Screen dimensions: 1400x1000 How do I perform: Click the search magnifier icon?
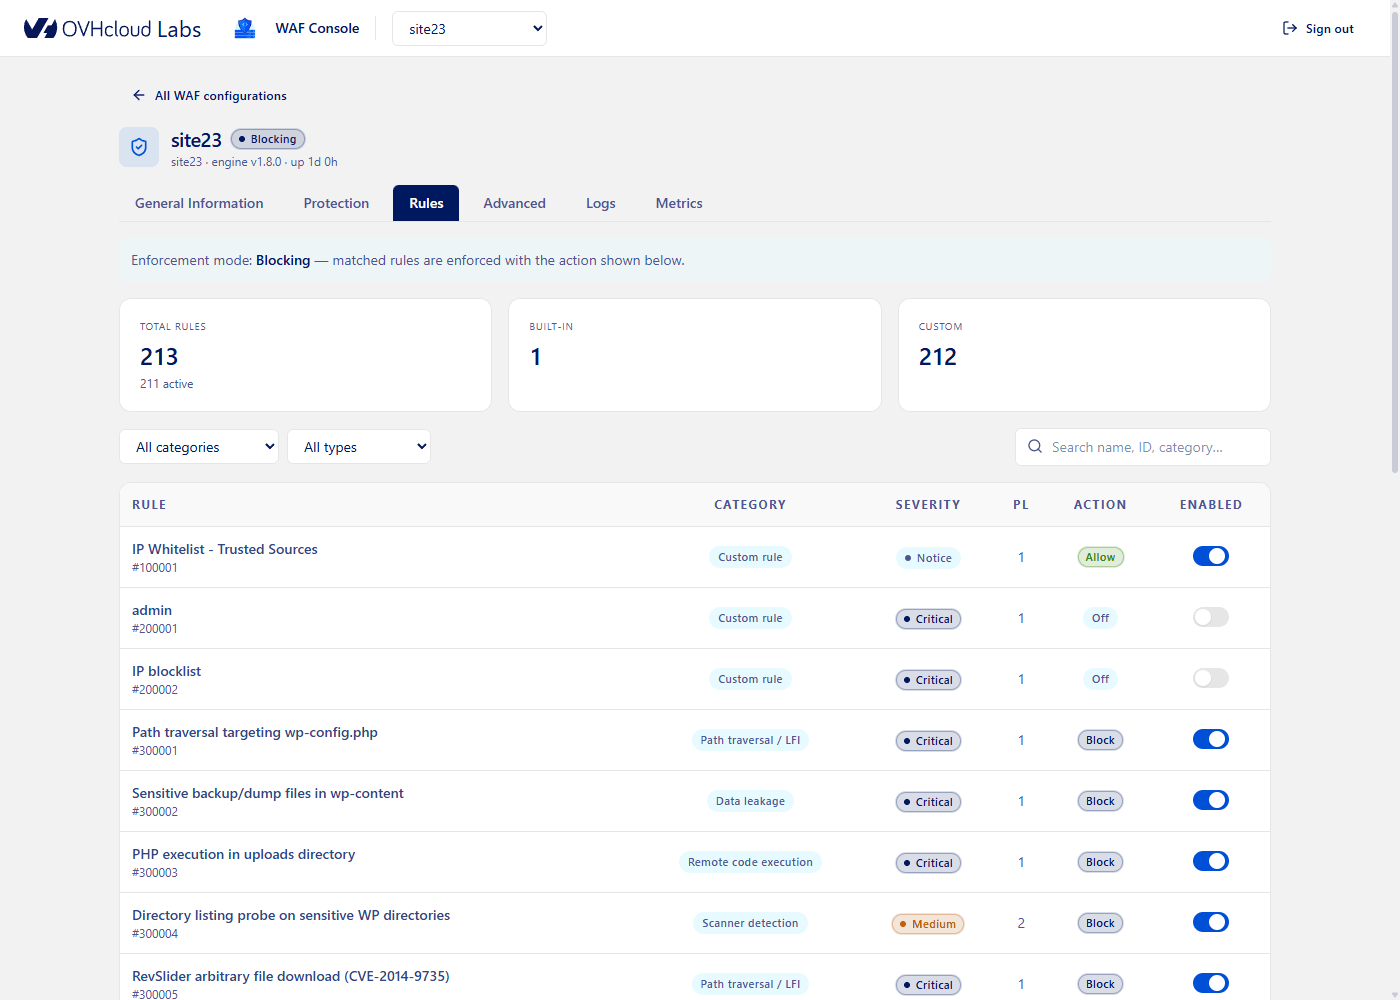(x=1035, y=447)
